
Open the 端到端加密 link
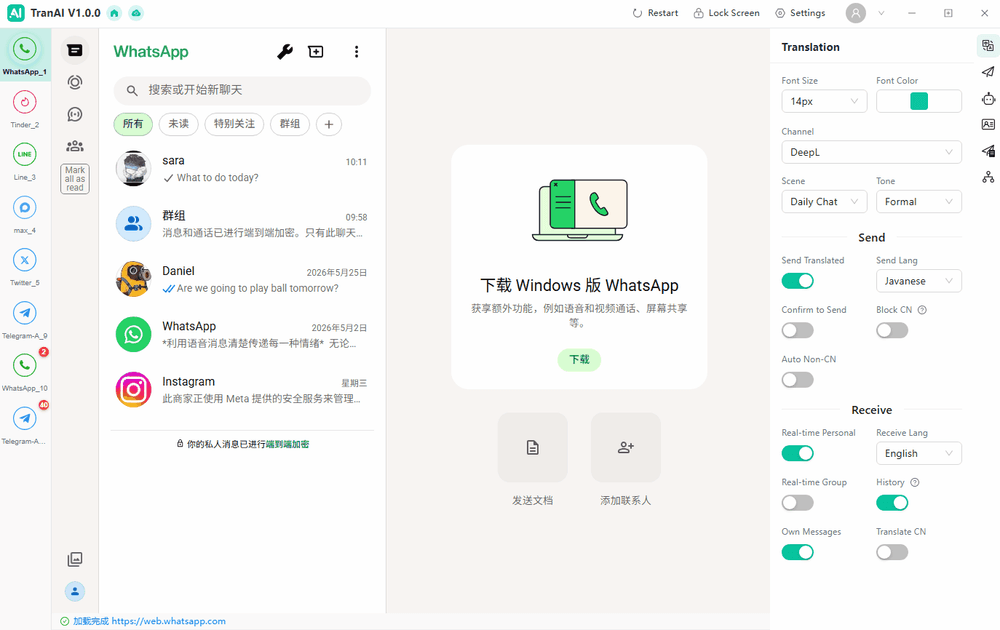click(x=287, y=444)
